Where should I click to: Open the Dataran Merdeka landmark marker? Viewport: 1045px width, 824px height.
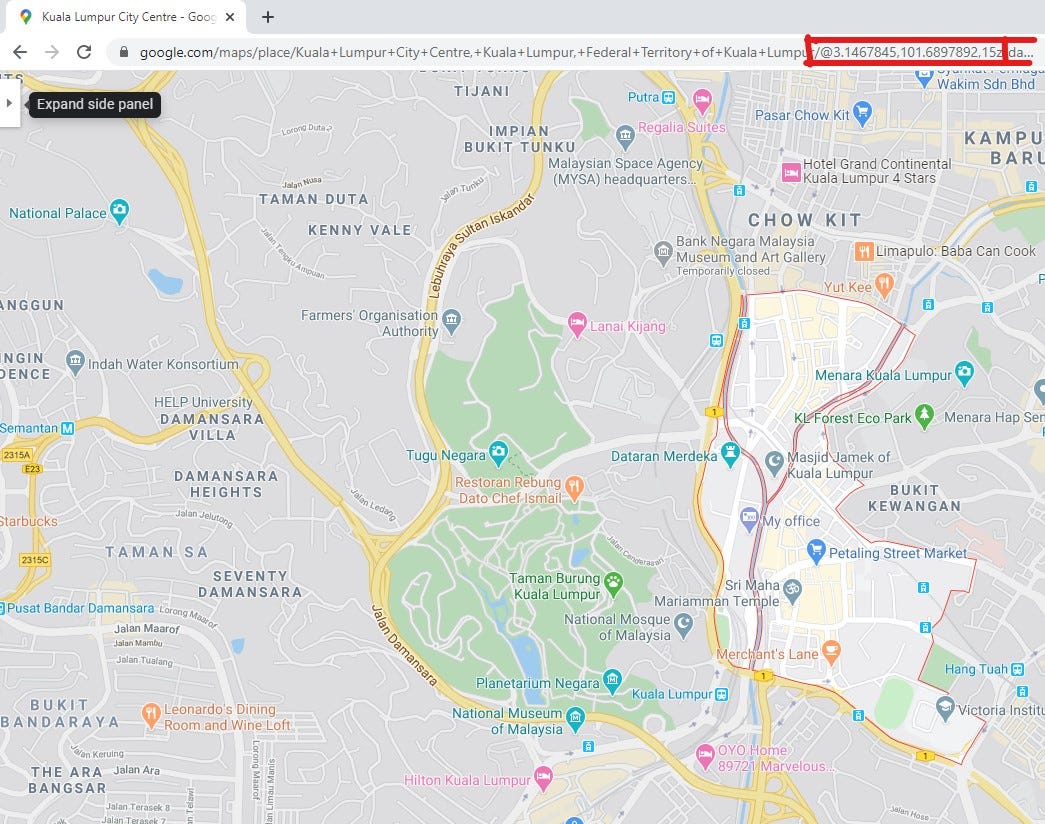point(730,454)
